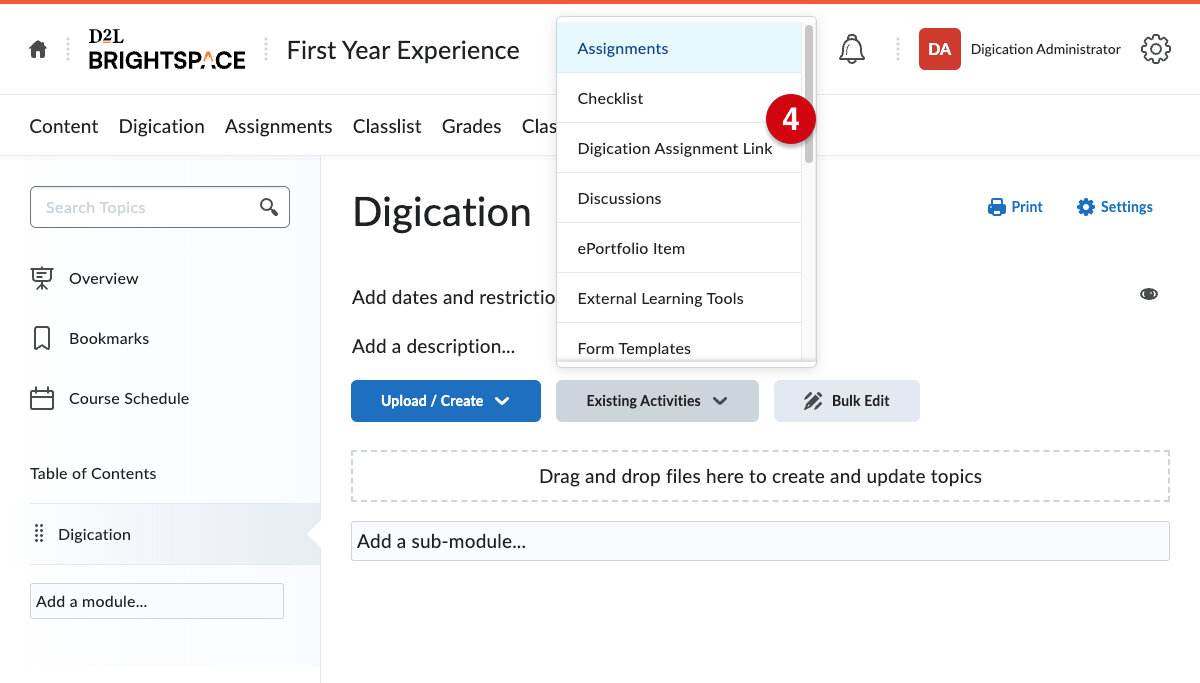1200x683 pixels.
Task: Click the Print link
Action: tap(1015, 207)
